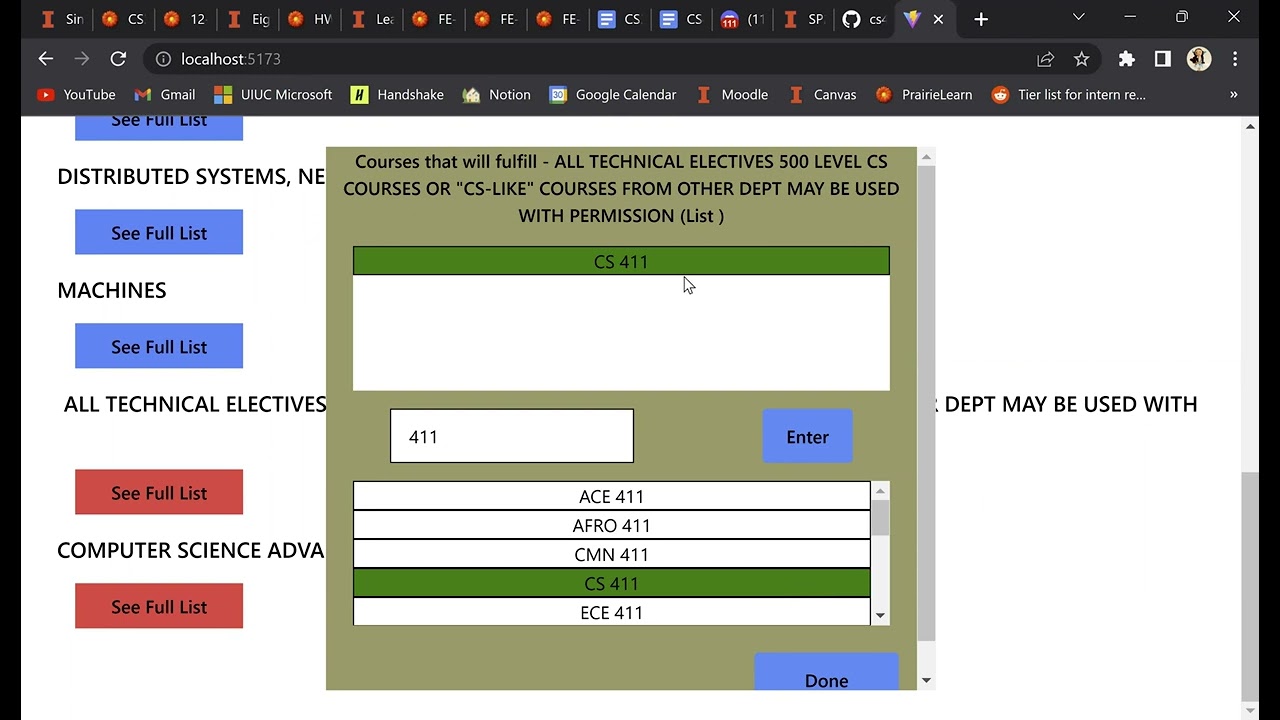The image size is (1280, 720).
Task: Open the Google Calendar bookmark
Action: point(612,94)
